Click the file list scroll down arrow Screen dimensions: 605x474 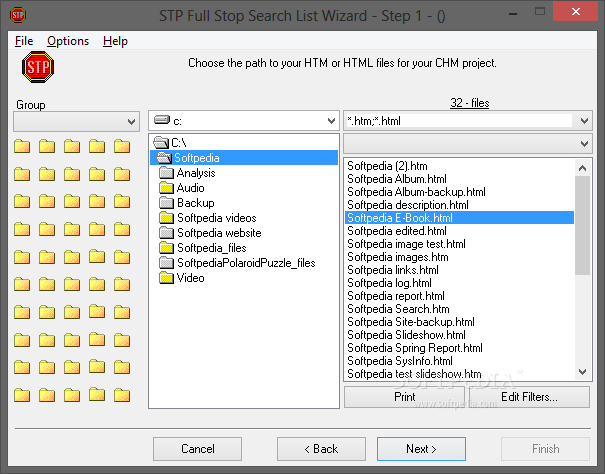583,372
